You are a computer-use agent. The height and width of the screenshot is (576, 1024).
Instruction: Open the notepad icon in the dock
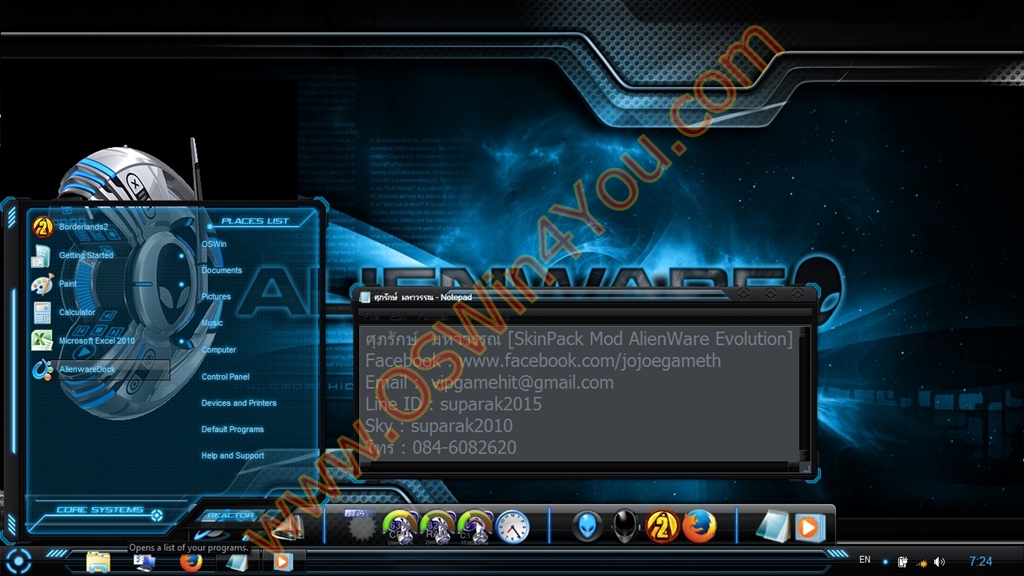click(x=773, y=526)
